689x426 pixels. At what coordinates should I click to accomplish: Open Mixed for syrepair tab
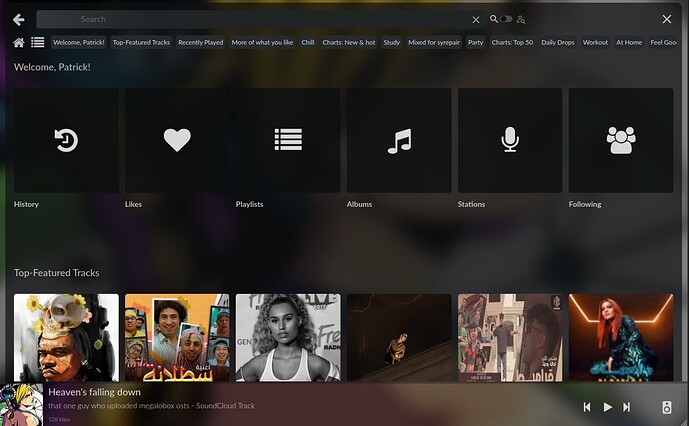pos(434,42)
